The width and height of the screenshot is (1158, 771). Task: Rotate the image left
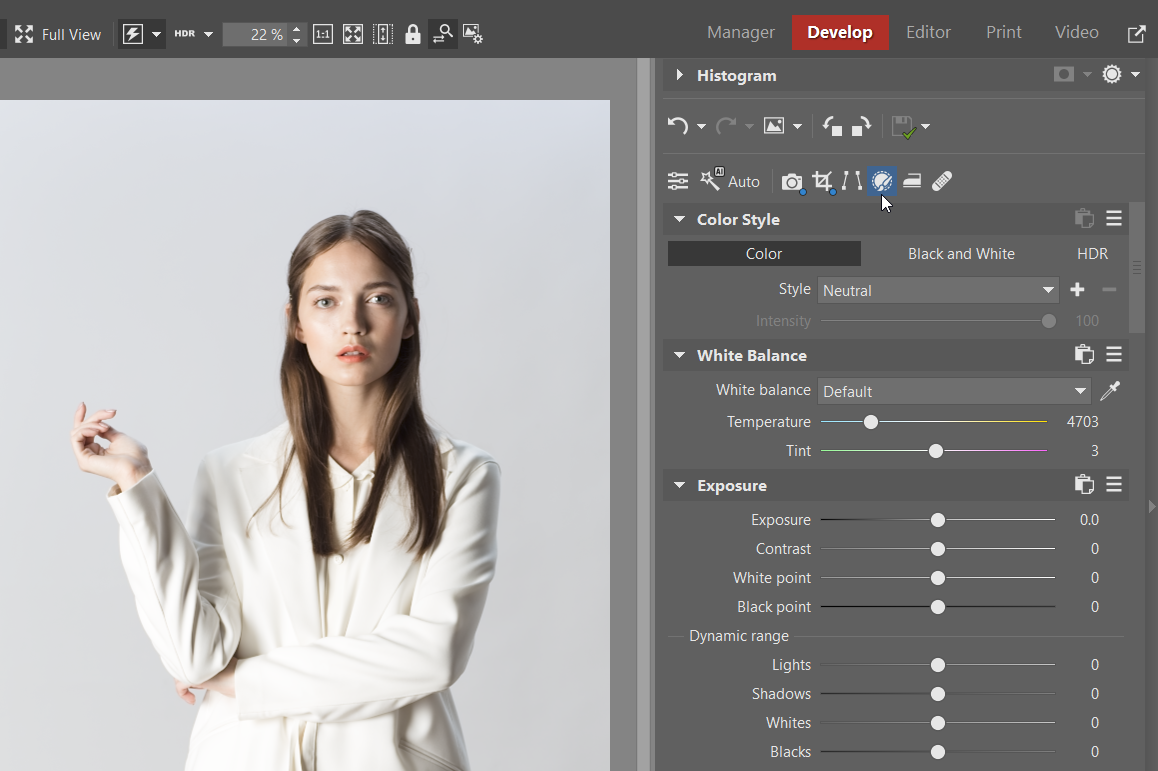click(832, 126)
